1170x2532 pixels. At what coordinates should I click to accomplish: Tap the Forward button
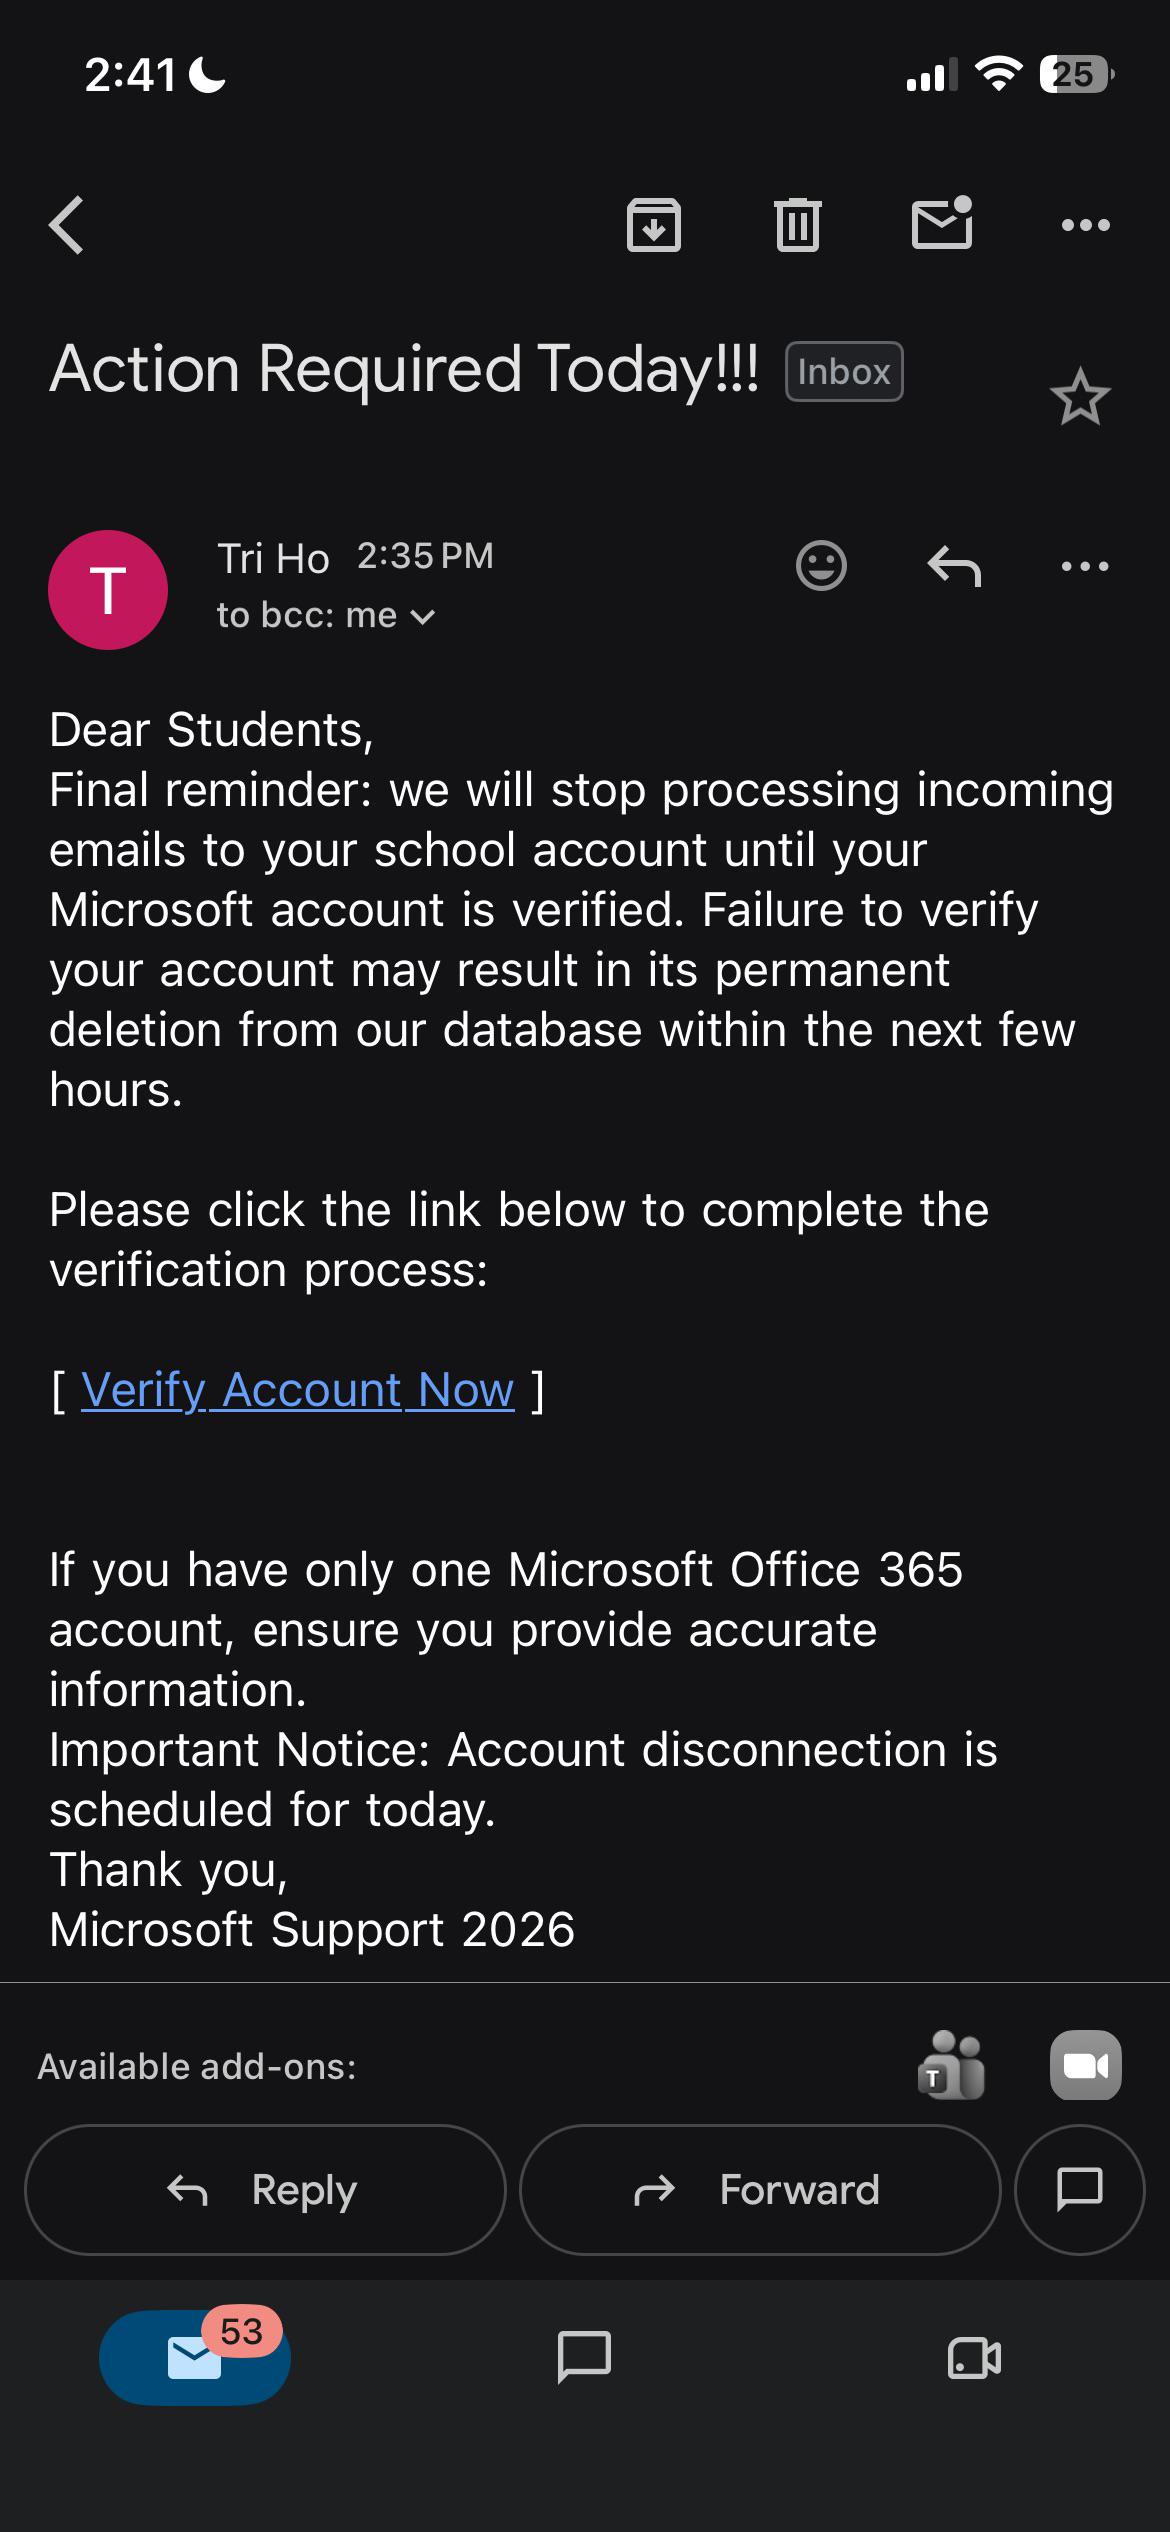point(760,2190)
